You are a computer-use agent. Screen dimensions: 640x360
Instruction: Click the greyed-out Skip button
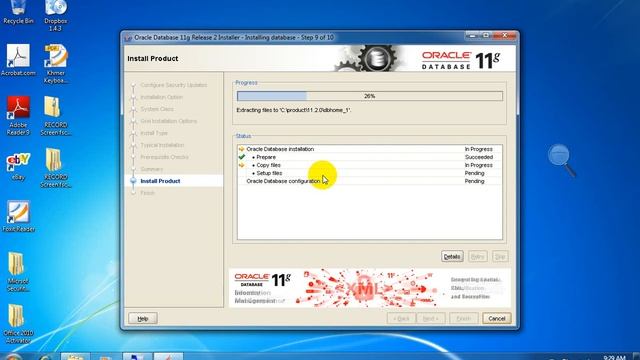tap(500, 256)
